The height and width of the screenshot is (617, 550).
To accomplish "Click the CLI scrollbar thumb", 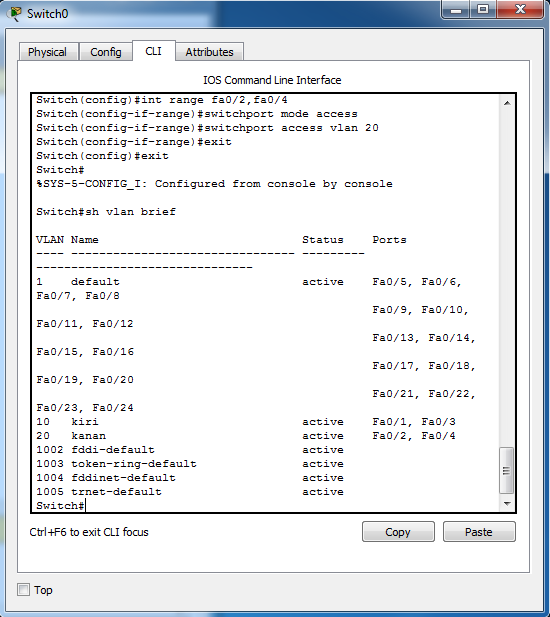I will point(506,470).
